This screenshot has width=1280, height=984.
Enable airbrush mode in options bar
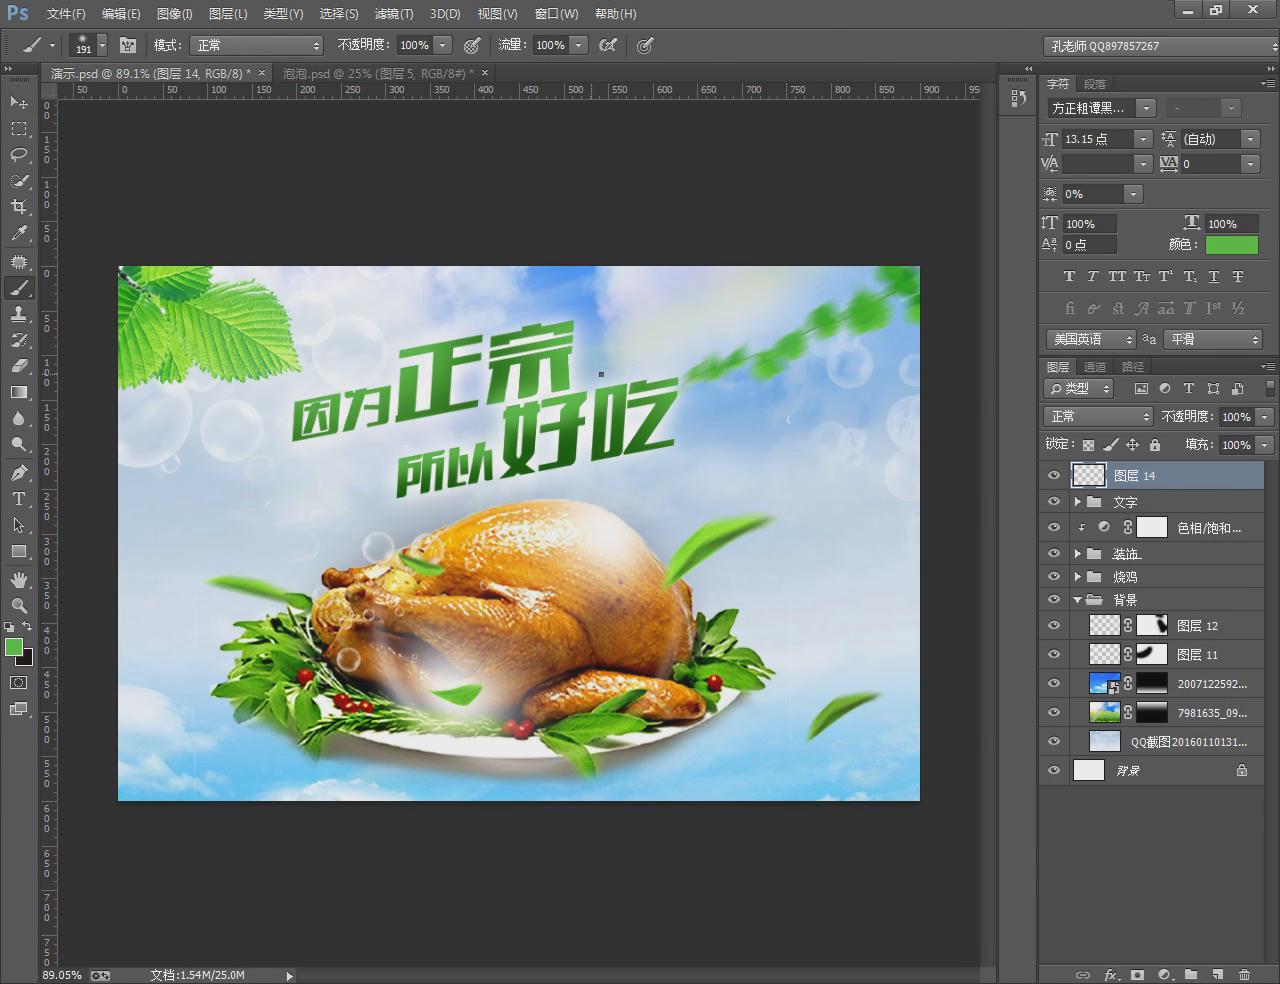[x=608, y=45]
